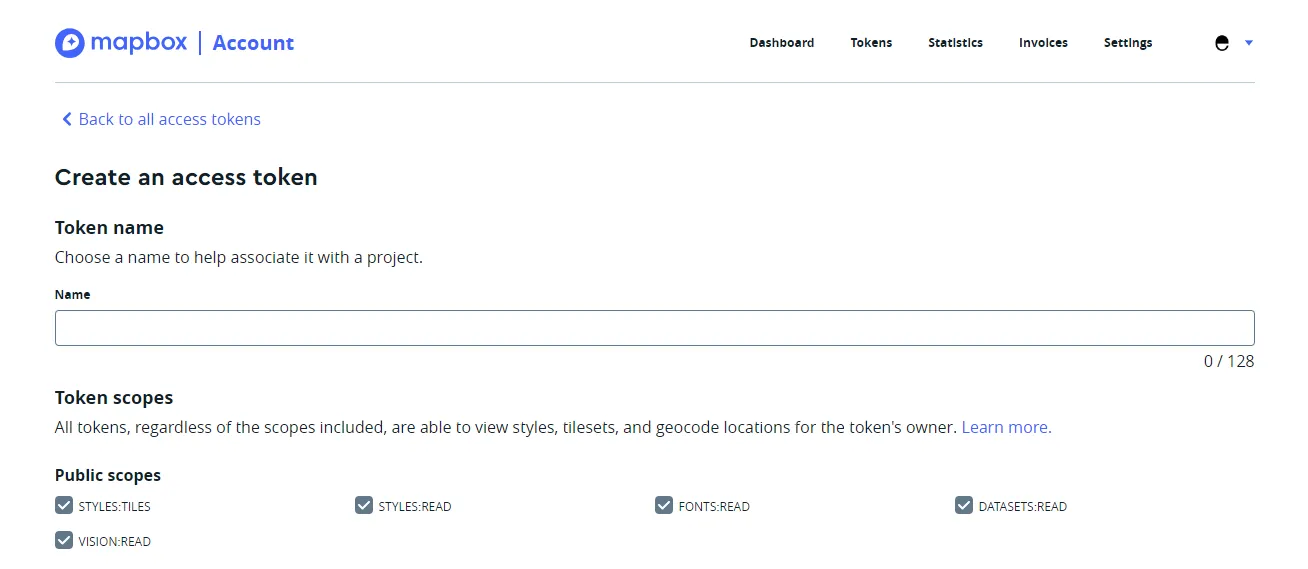Viewport: 1308px width, 569px height.
Task: Toggle the VISION:READ checkbox
Action: 64,540
